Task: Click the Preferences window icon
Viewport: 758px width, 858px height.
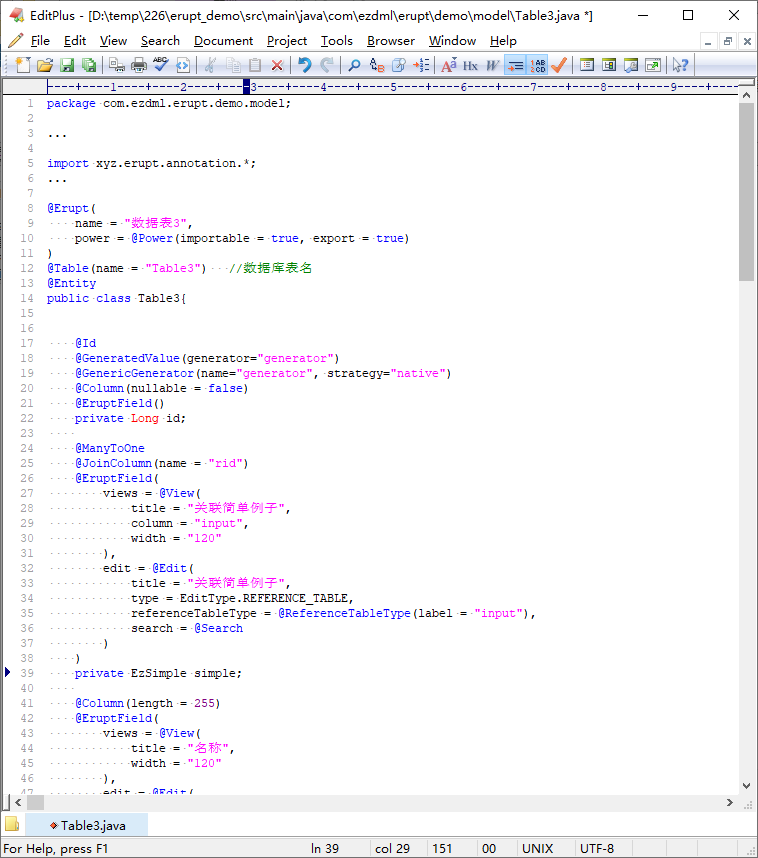Action: tap(631, 65)
